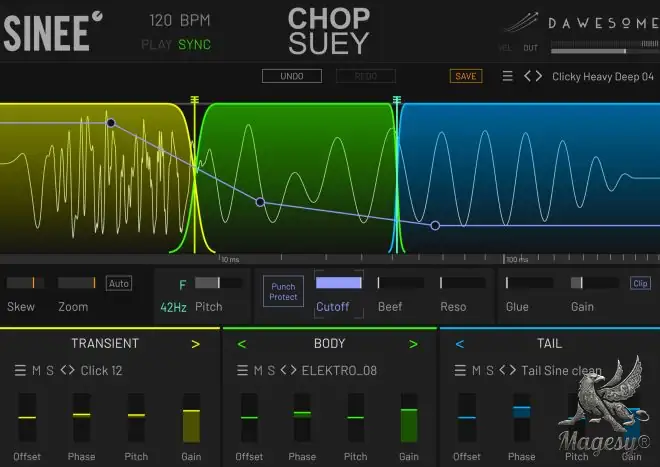This screenshot has height=467, width=660.
Task: Open the Transient layer menu icon
Action: (x=20, y=371)
